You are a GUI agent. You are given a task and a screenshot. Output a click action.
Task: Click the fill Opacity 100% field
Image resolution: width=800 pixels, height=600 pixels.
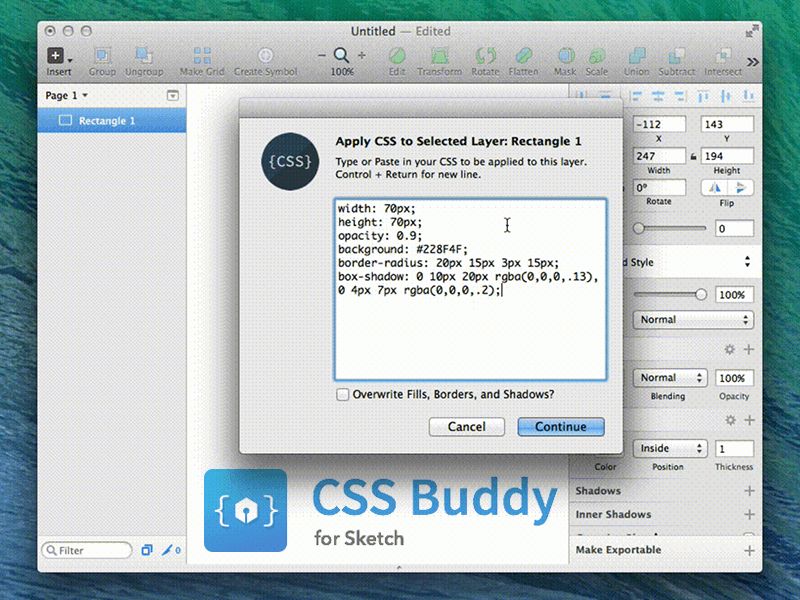pyautogui.click(x=734, y=378)
